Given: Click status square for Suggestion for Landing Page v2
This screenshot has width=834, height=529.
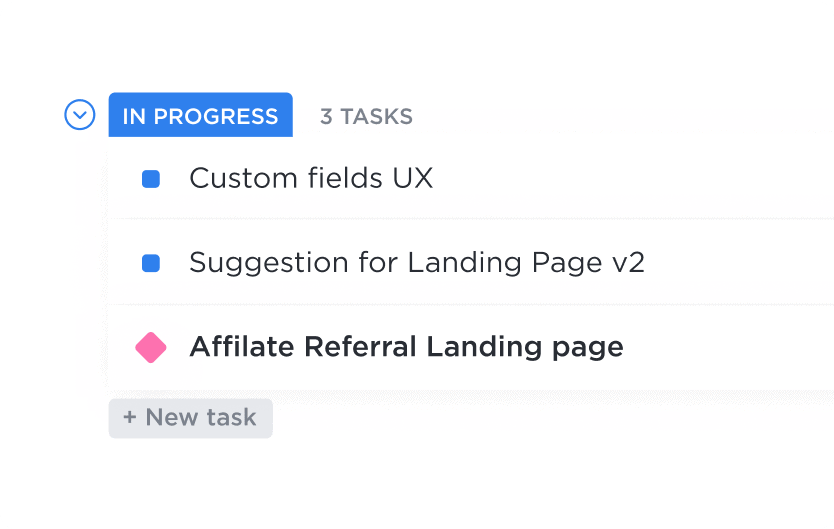Looking at the screenshot, I should [x=151, y=263].
